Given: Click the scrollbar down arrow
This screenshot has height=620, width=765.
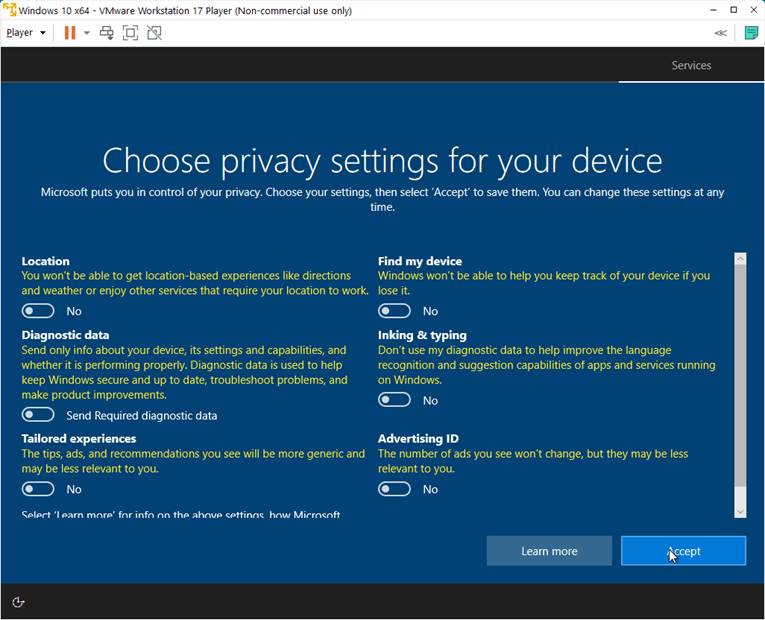Looking at the screenshot, I should point(740,511).
